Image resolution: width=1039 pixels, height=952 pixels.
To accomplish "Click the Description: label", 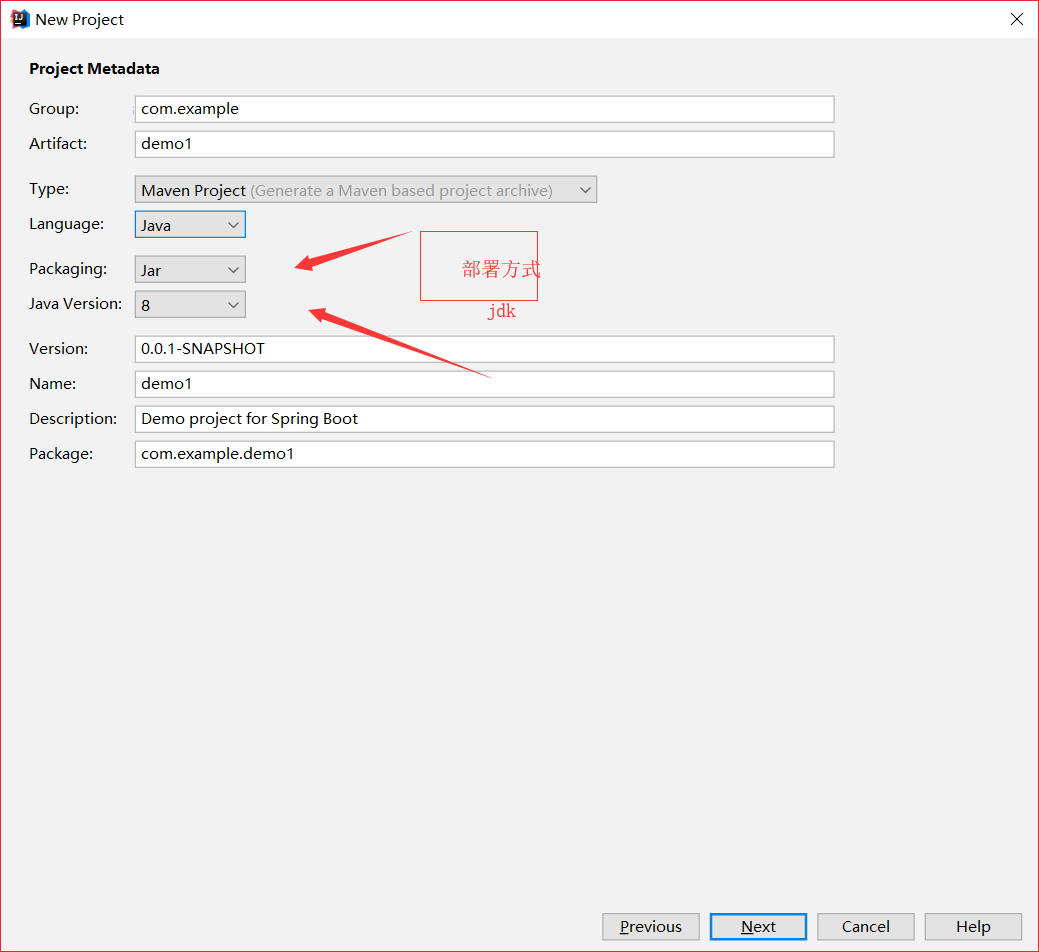I will coord(73,419).
